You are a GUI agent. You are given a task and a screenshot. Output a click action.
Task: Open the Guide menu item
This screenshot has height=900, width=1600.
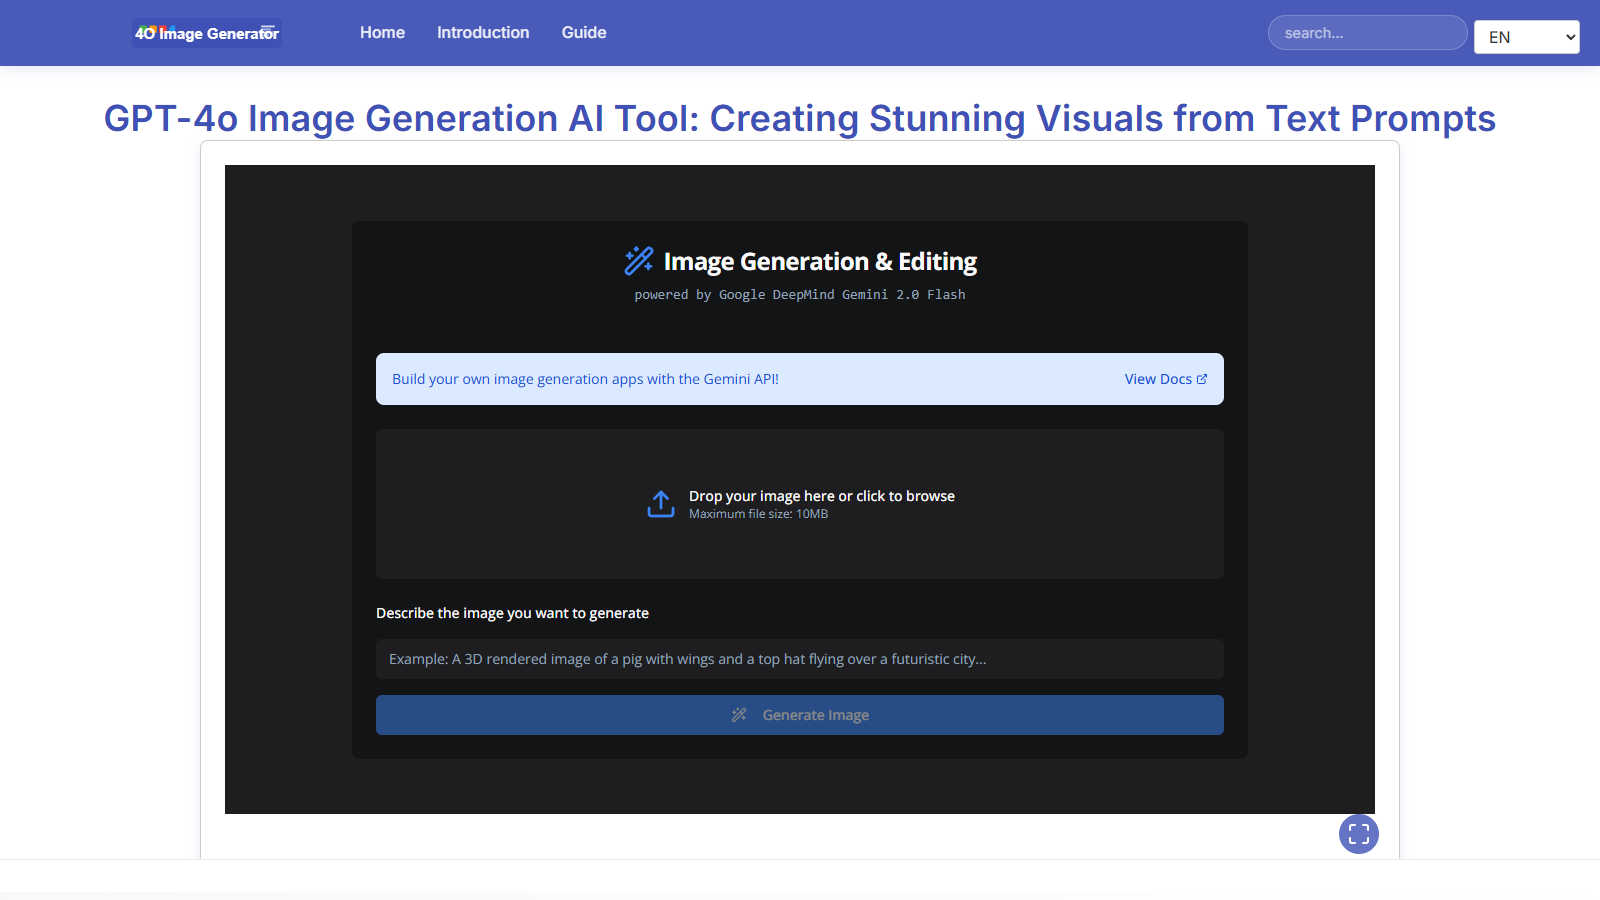pyautogui.click(x=584, y=33)
